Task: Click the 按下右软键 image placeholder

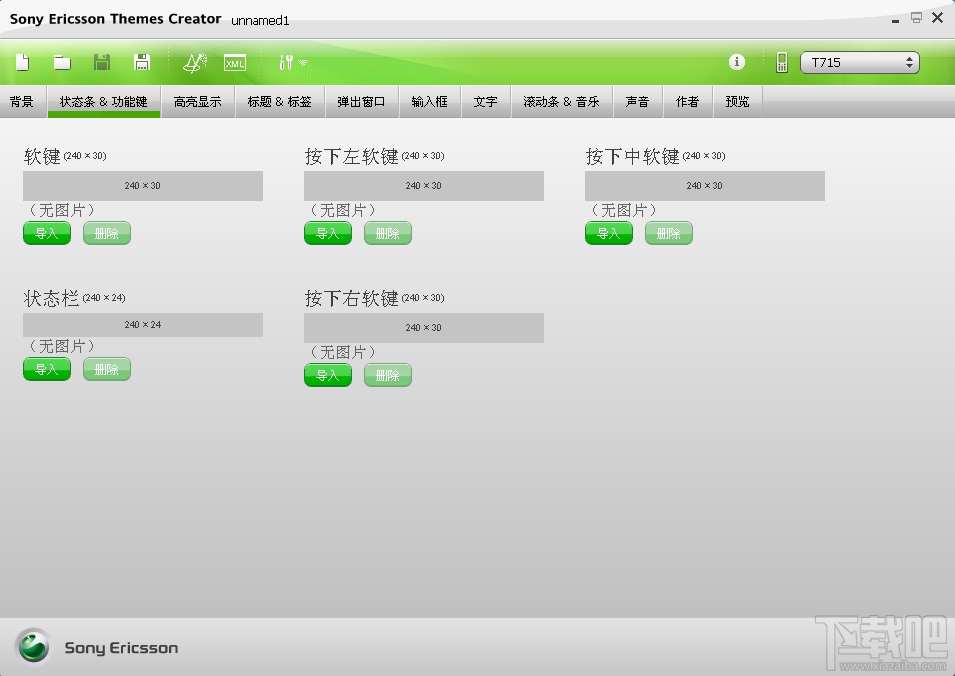Action: (423, 328)
